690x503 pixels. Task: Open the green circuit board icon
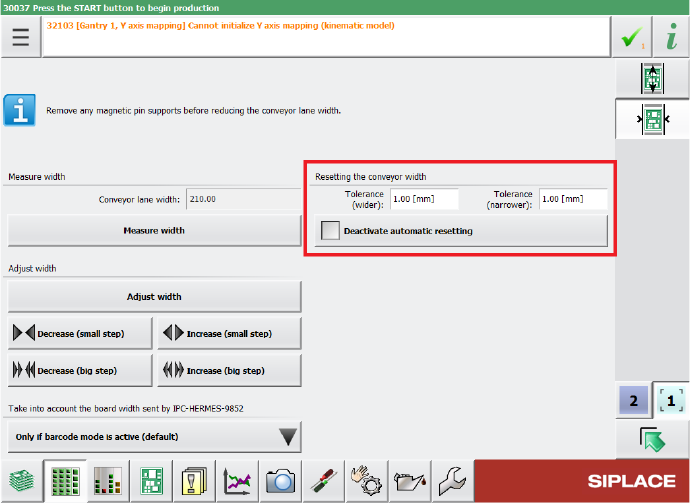pyautogui.click(x=151, y=481)
